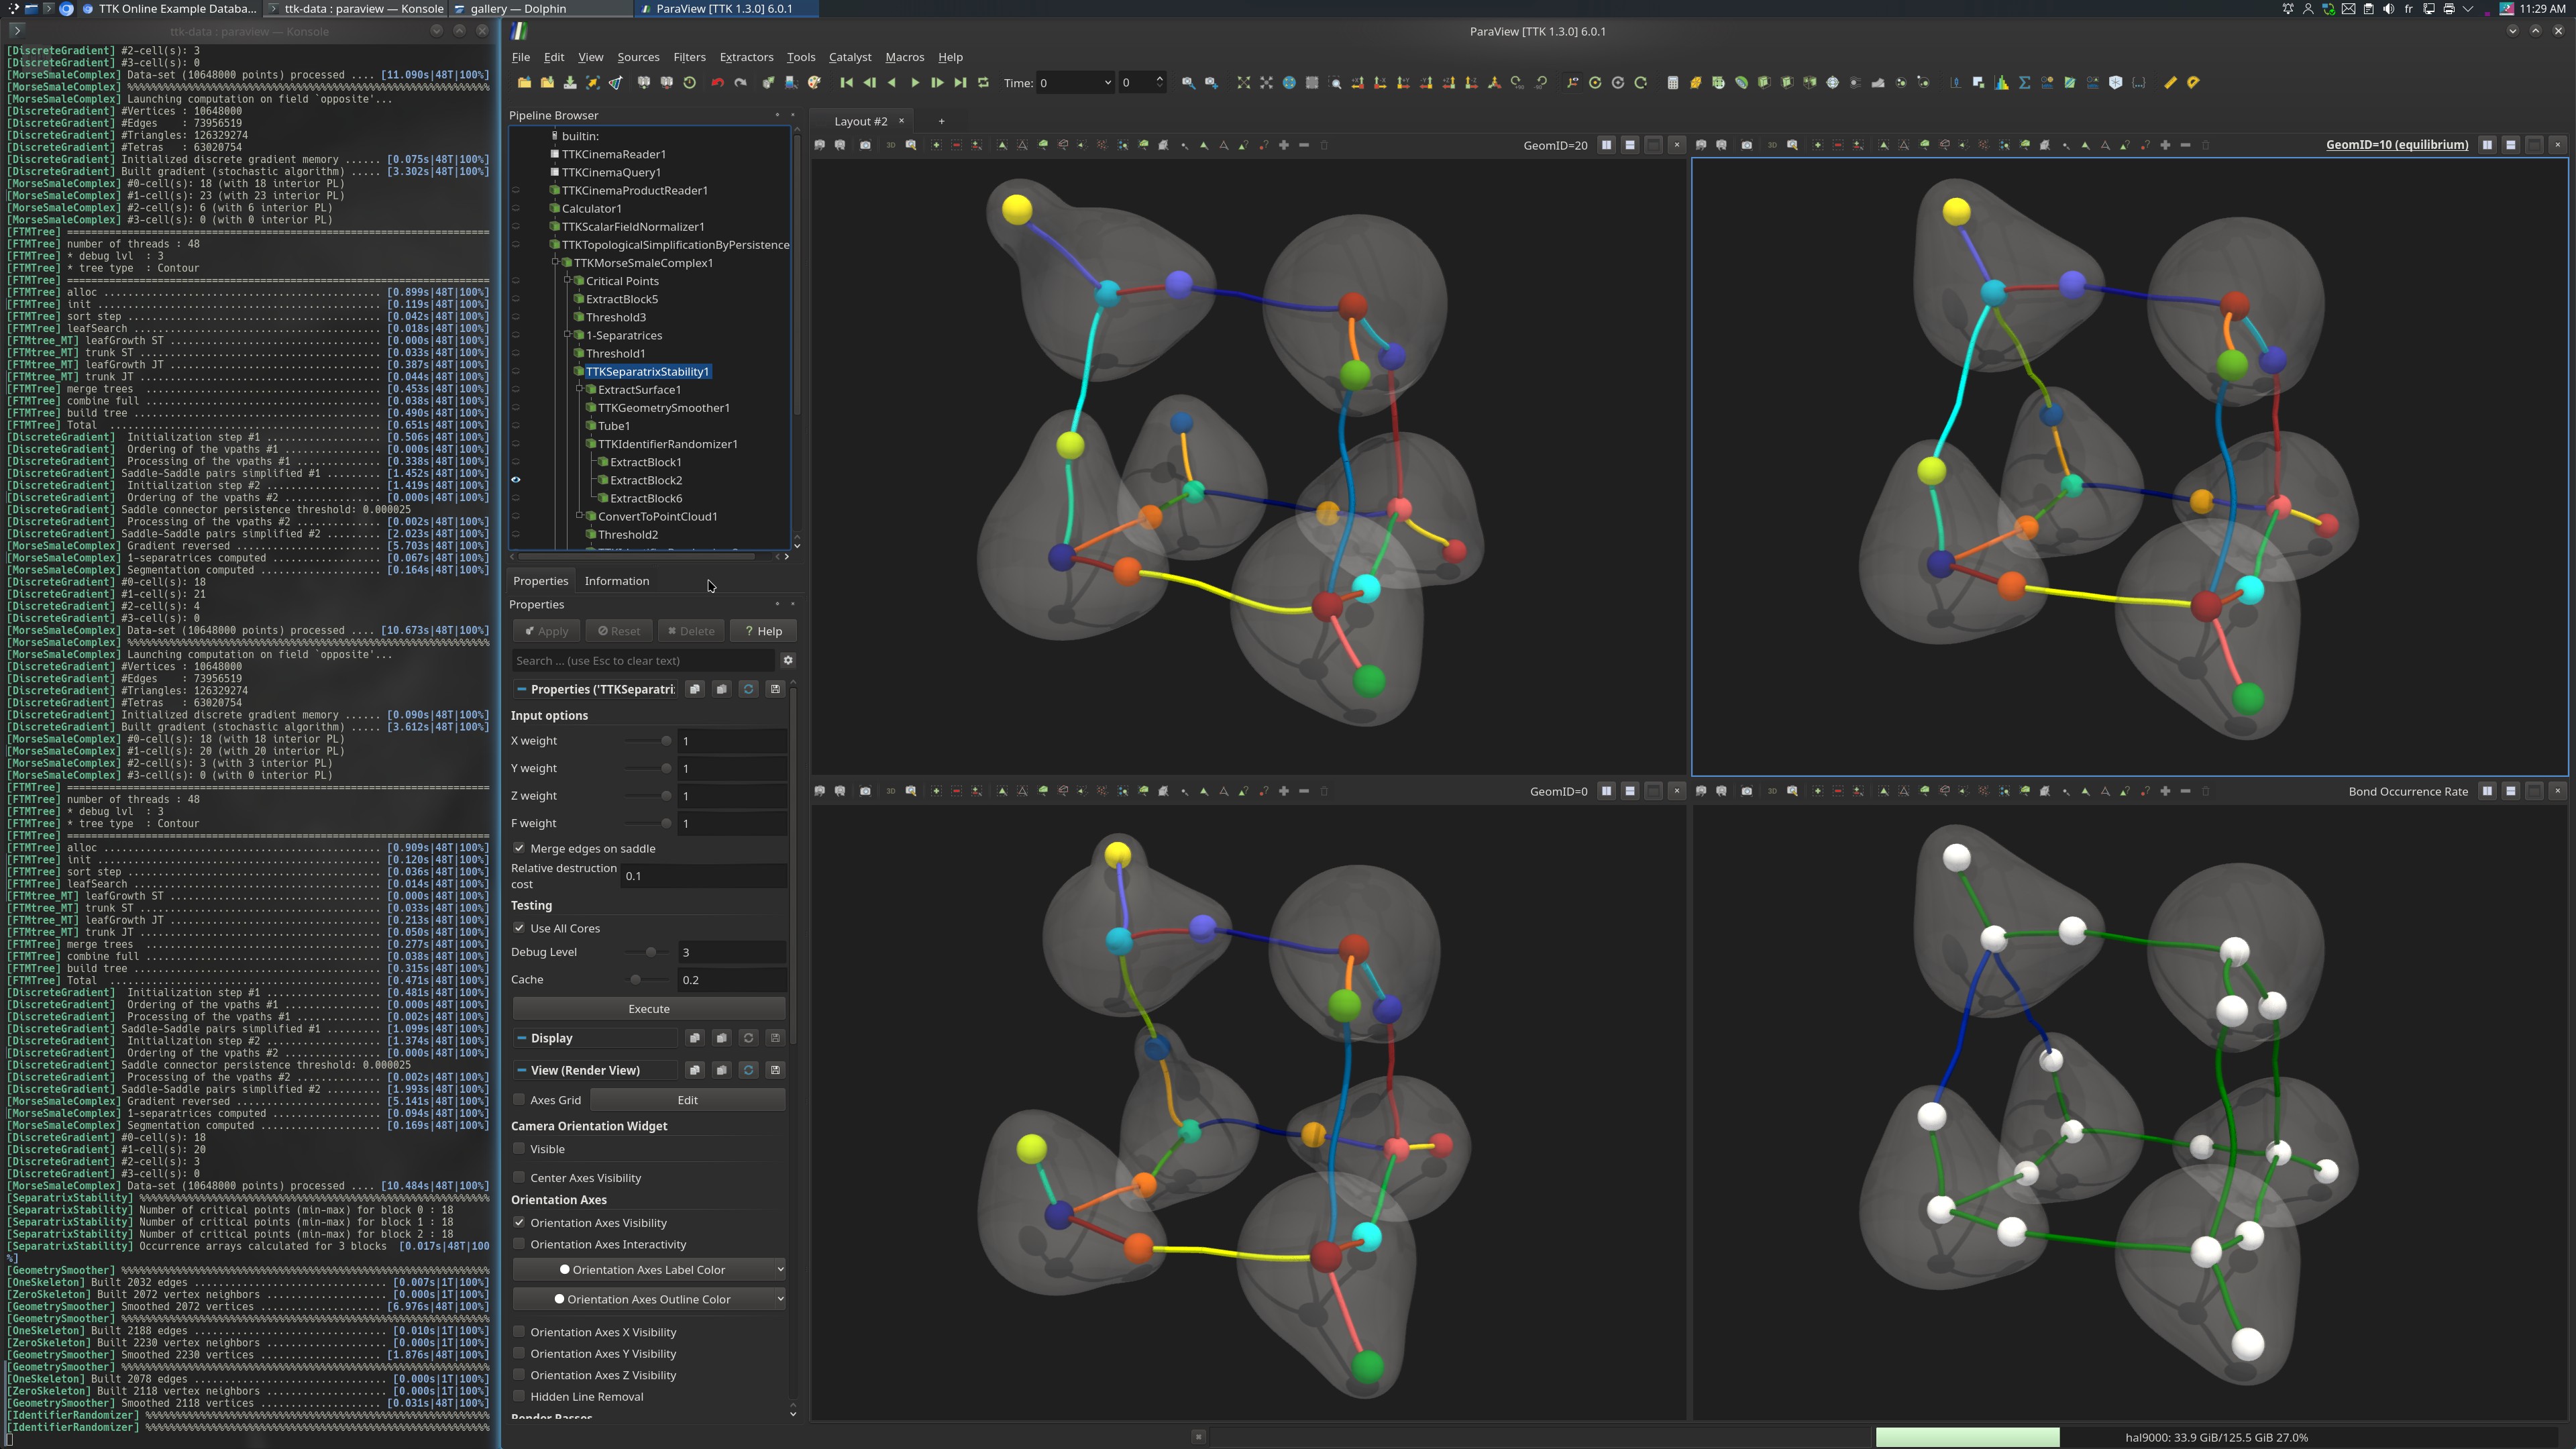2576x1449 pixels.
Task: Jump to the first animation frame
Action: pos(846,83)
